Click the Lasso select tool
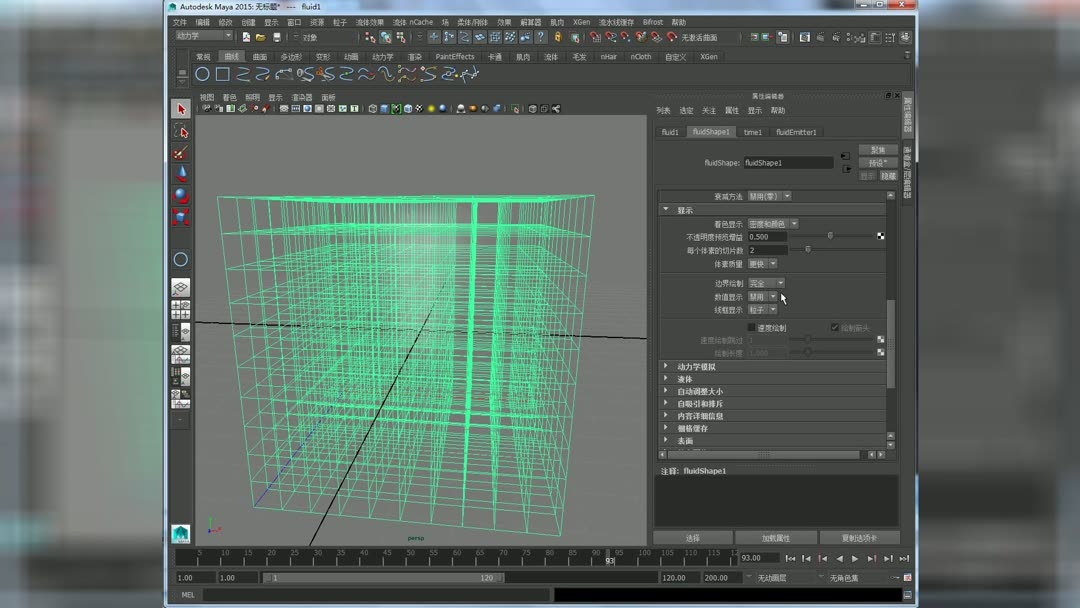Screen dimensions: 1080x608 pos(181,131)
